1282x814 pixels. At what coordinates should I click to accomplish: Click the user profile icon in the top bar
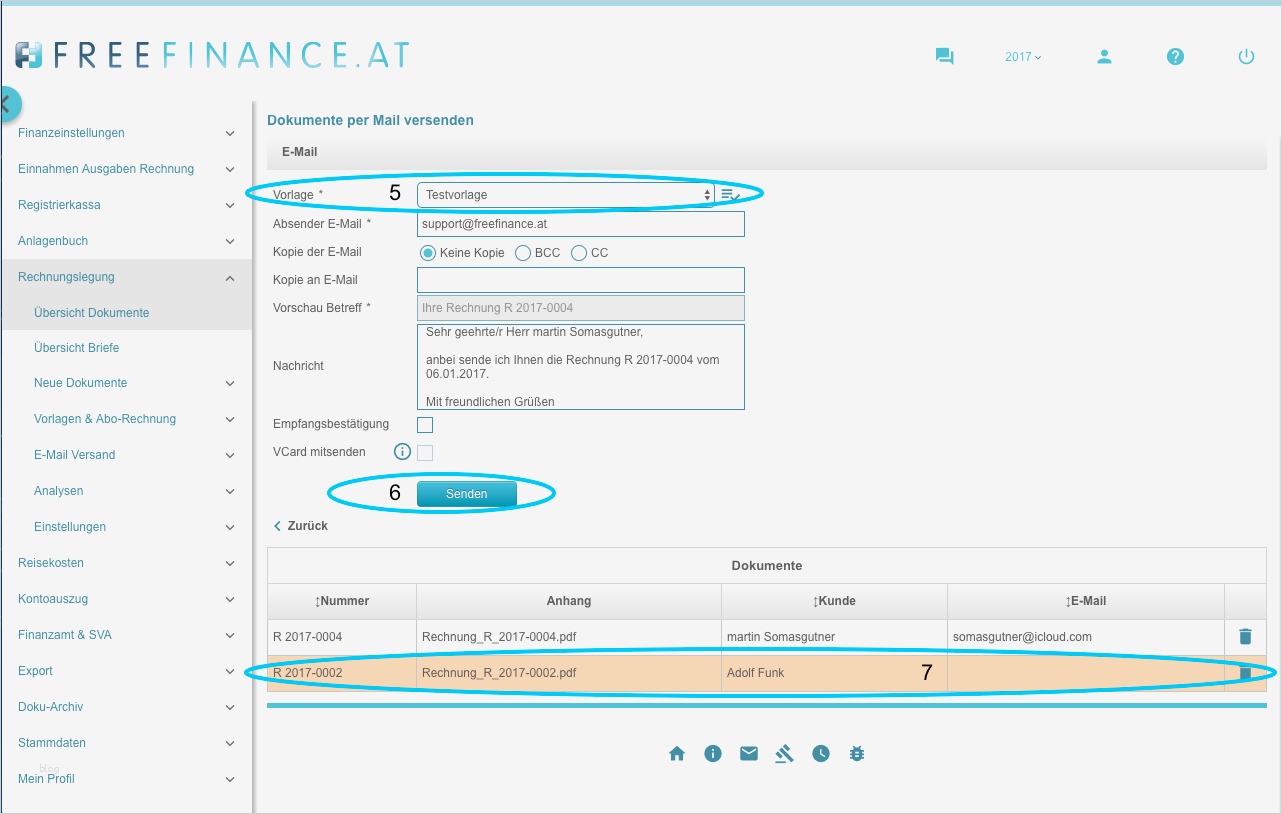(1104, 57)
